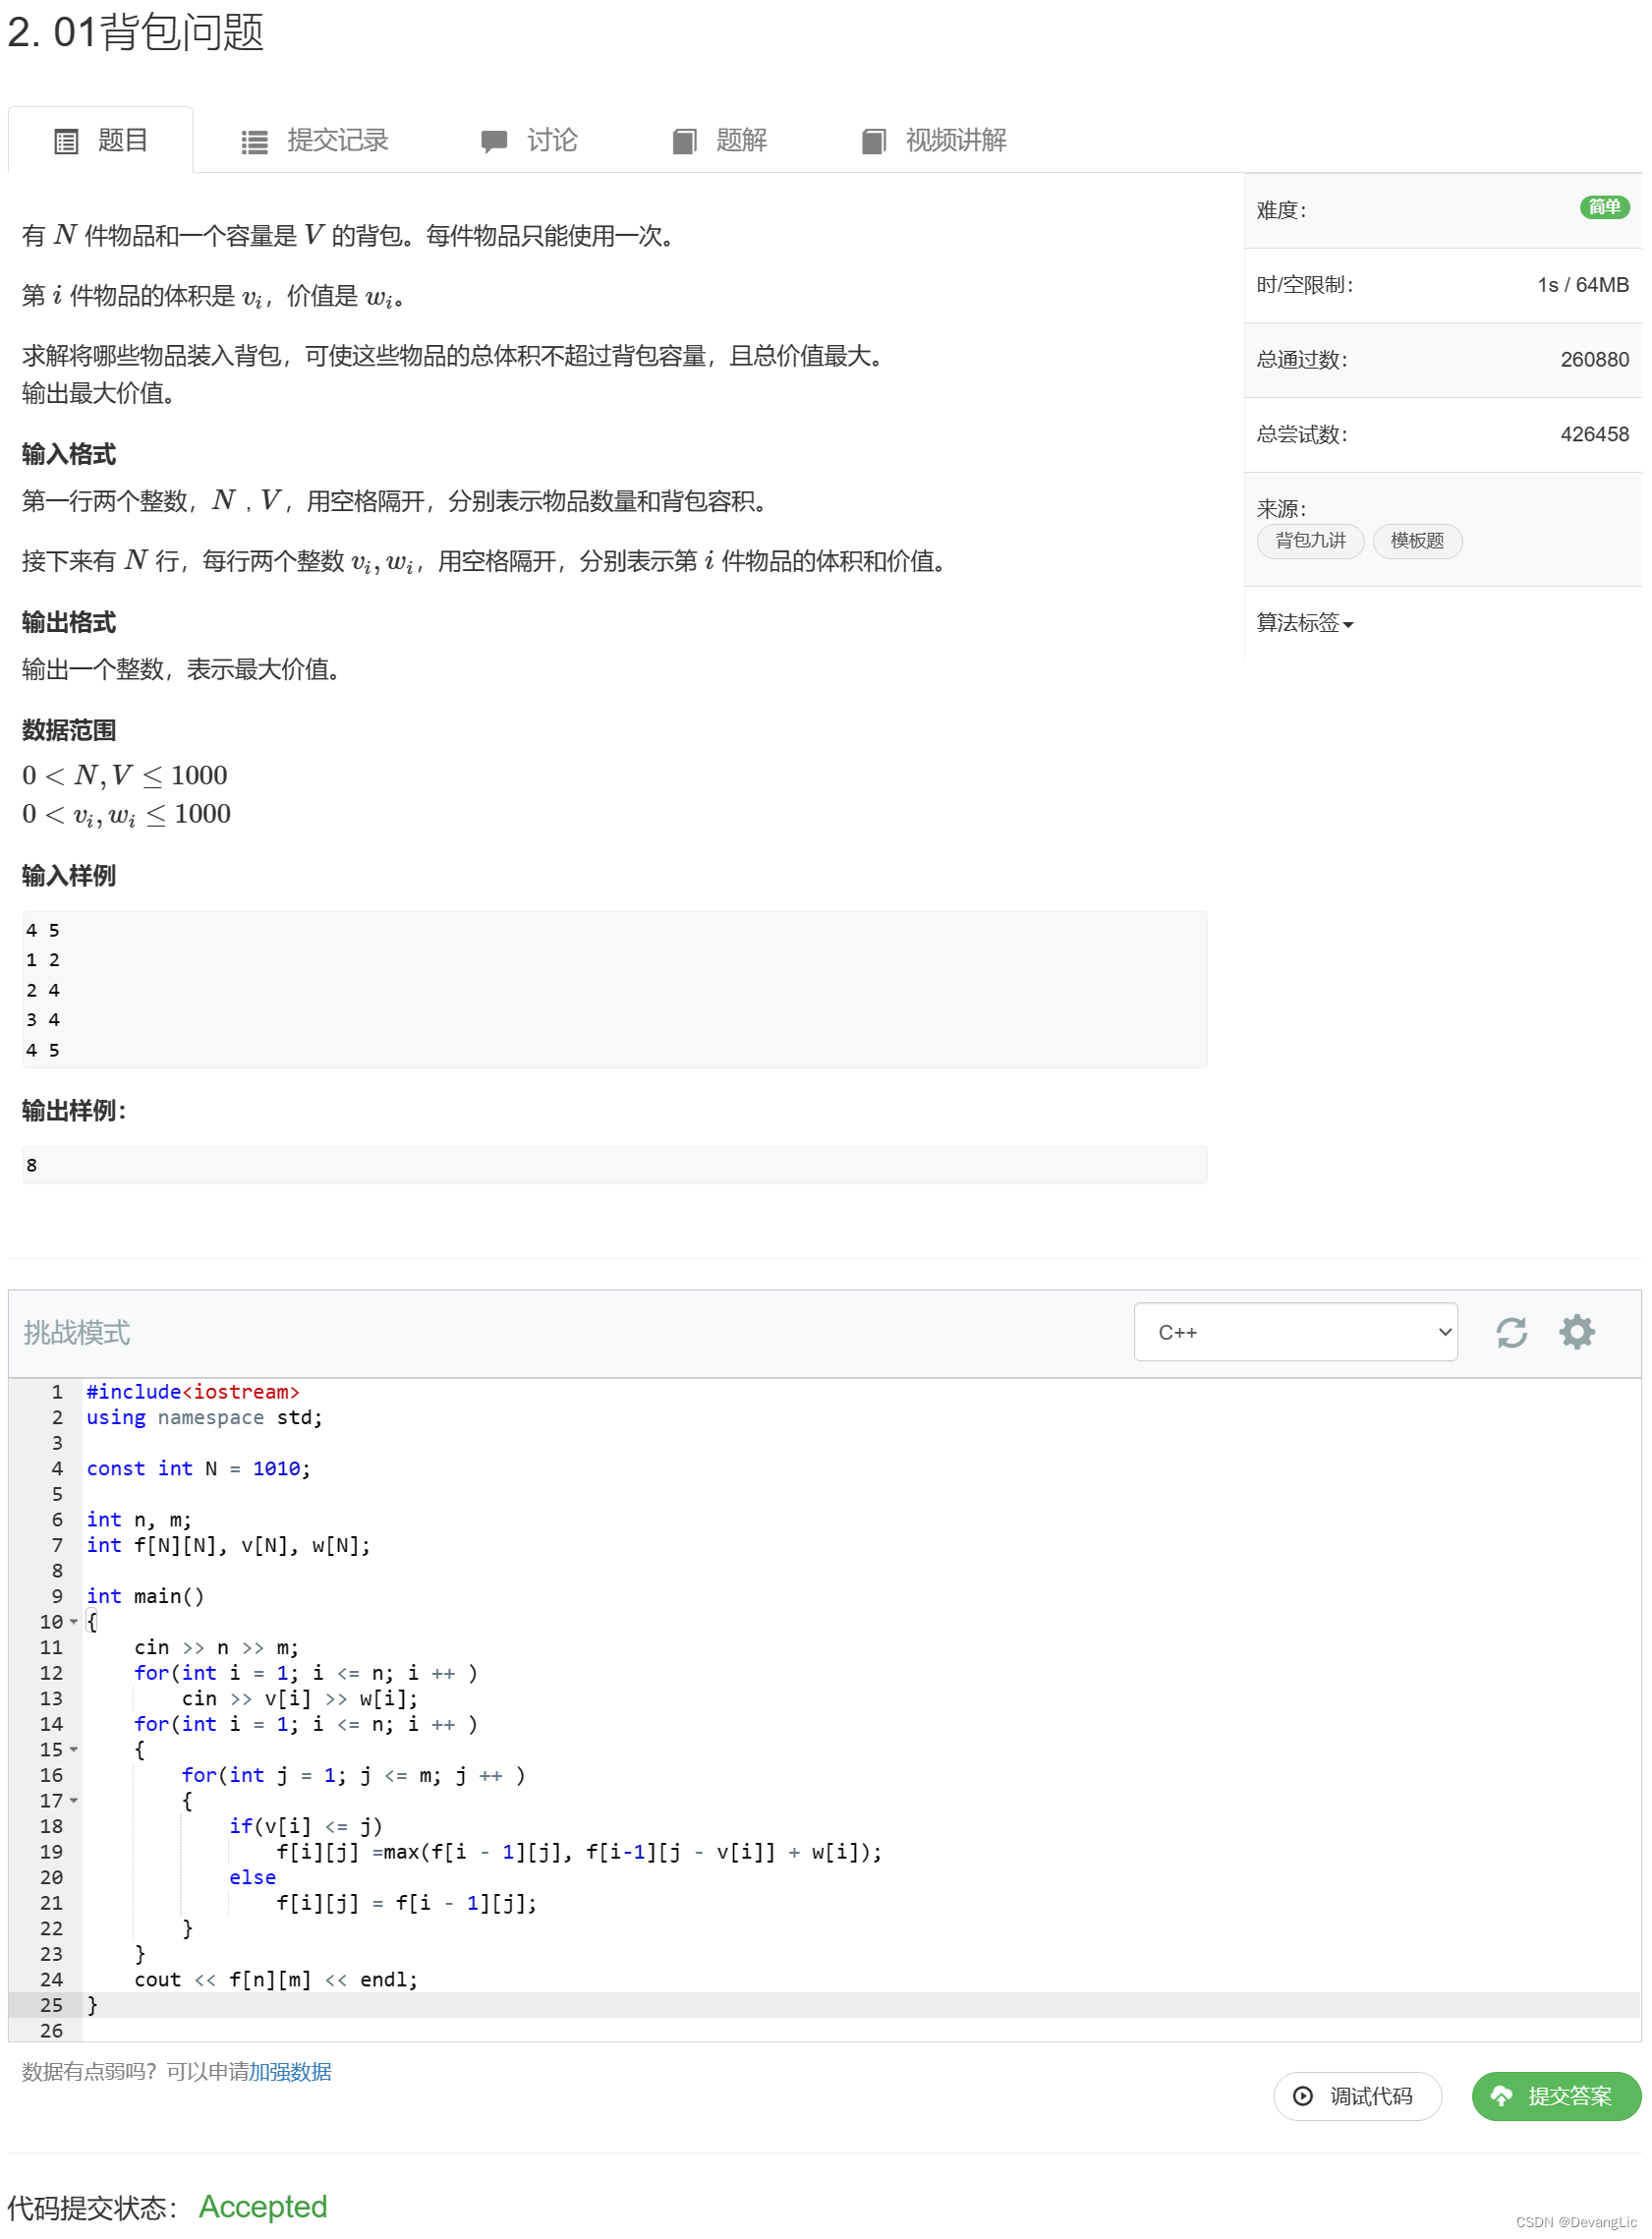Viewport: 1652px width, 2239px height.
Task: Click the cloud upload icon in 提交答案
Action: 1502,2096
